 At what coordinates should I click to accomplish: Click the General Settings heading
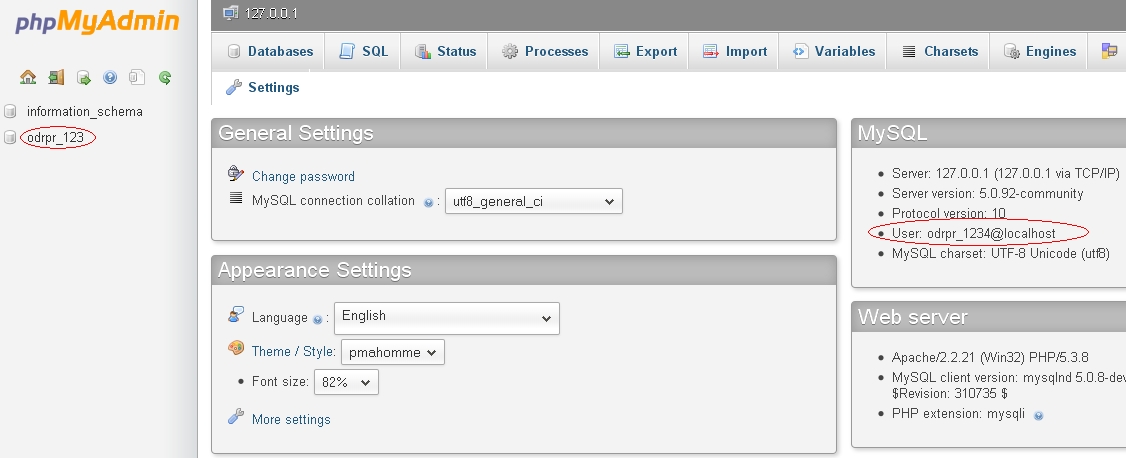(x=296, y=133)
